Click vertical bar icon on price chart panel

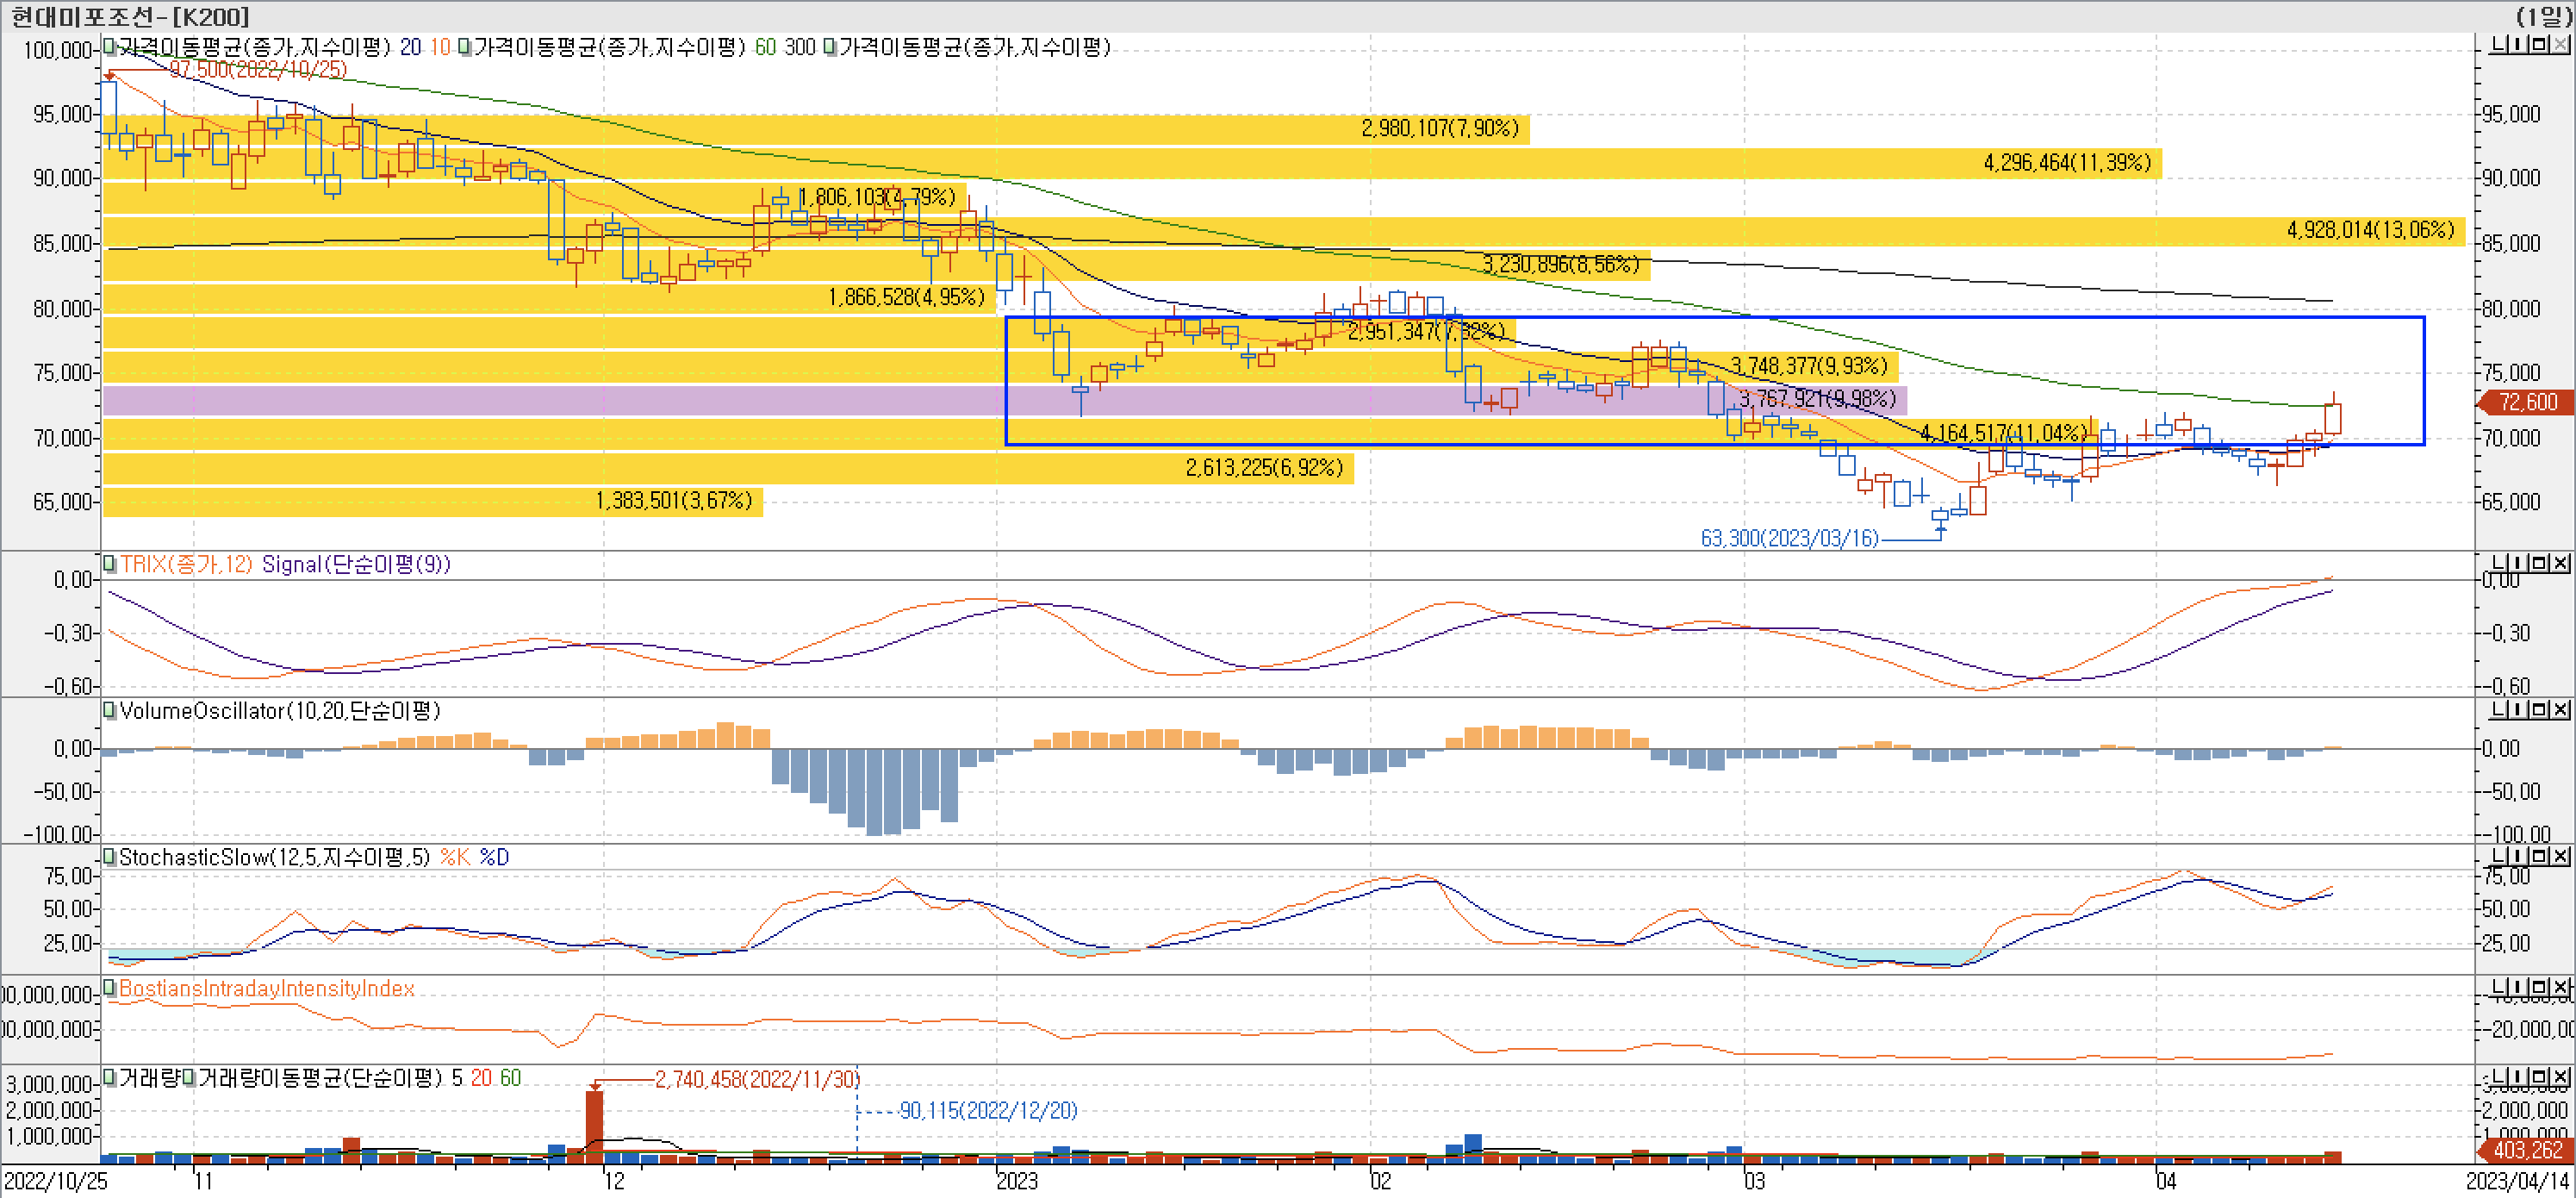point(2519,45)
